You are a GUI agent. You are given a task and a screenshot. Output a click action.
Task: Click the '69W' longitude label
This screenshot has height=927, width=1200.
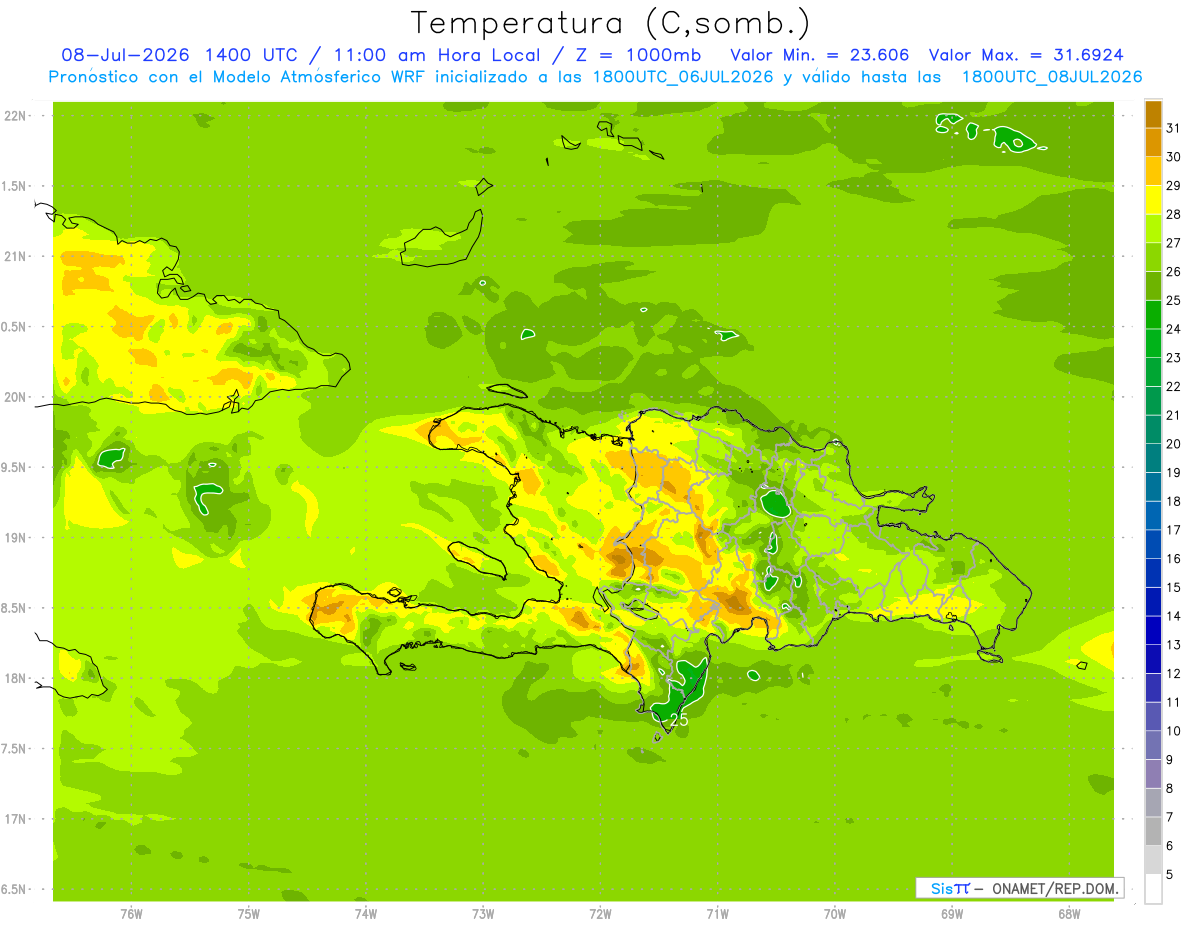(x=952, y=914)
